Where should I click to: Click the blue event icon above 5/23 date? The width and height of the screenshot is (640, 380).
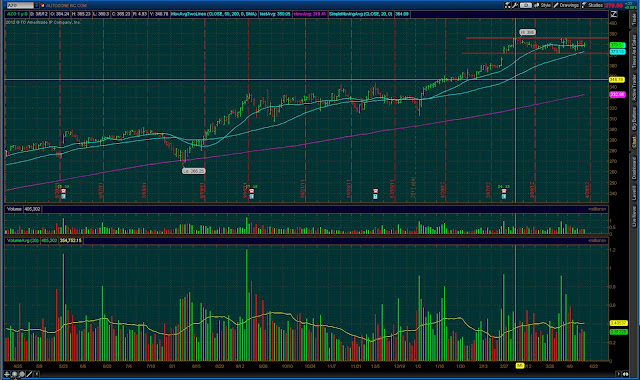coord(63,196)
